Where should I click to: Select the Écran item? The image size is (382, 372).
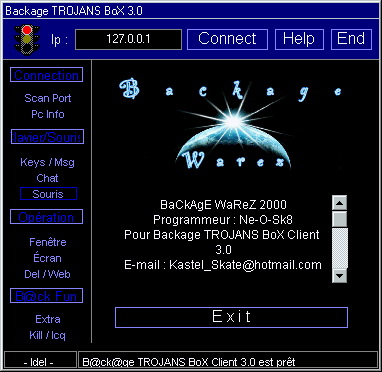point(47,258)
